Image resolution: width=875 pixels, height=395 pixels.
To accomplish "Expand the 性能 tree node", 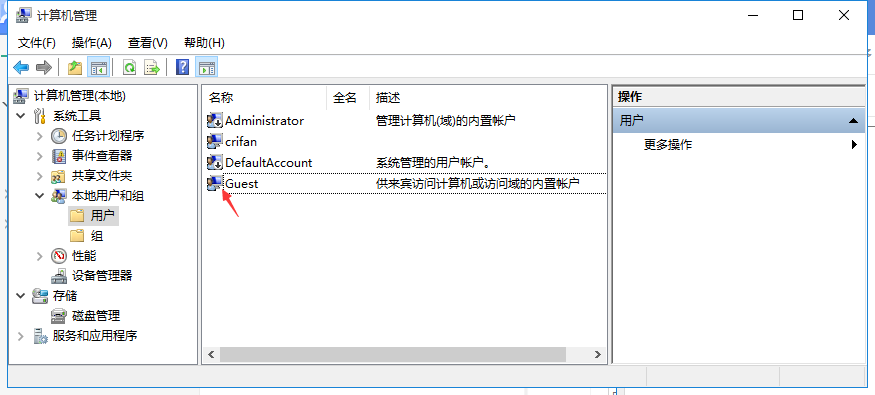I will pyautogui.click(x=40, y=256).
